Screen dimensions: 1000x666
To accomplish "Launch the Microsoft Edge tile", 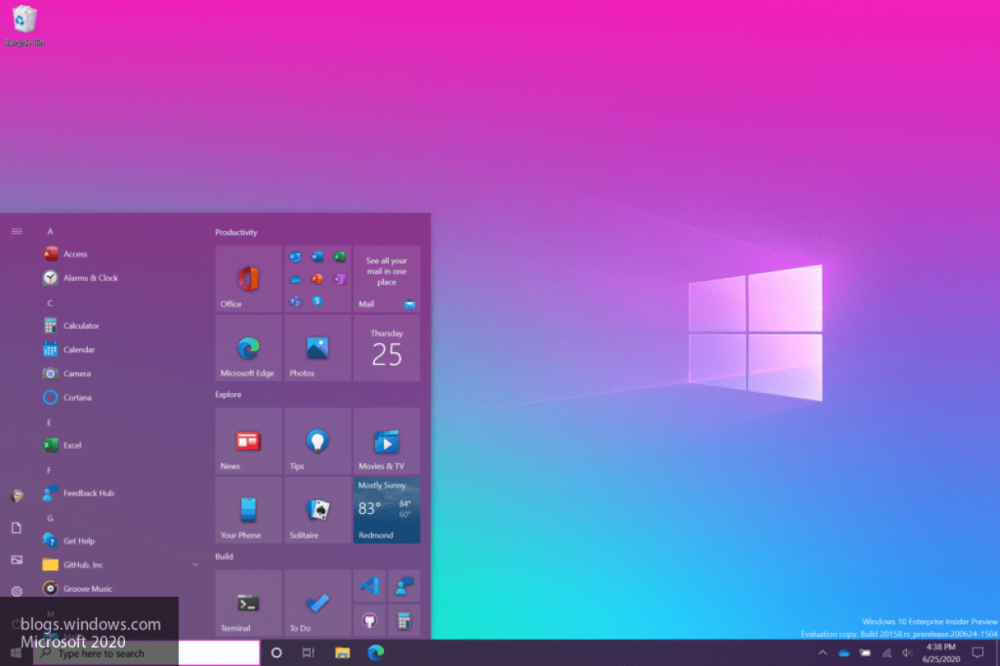I will [x=247, y=348].
